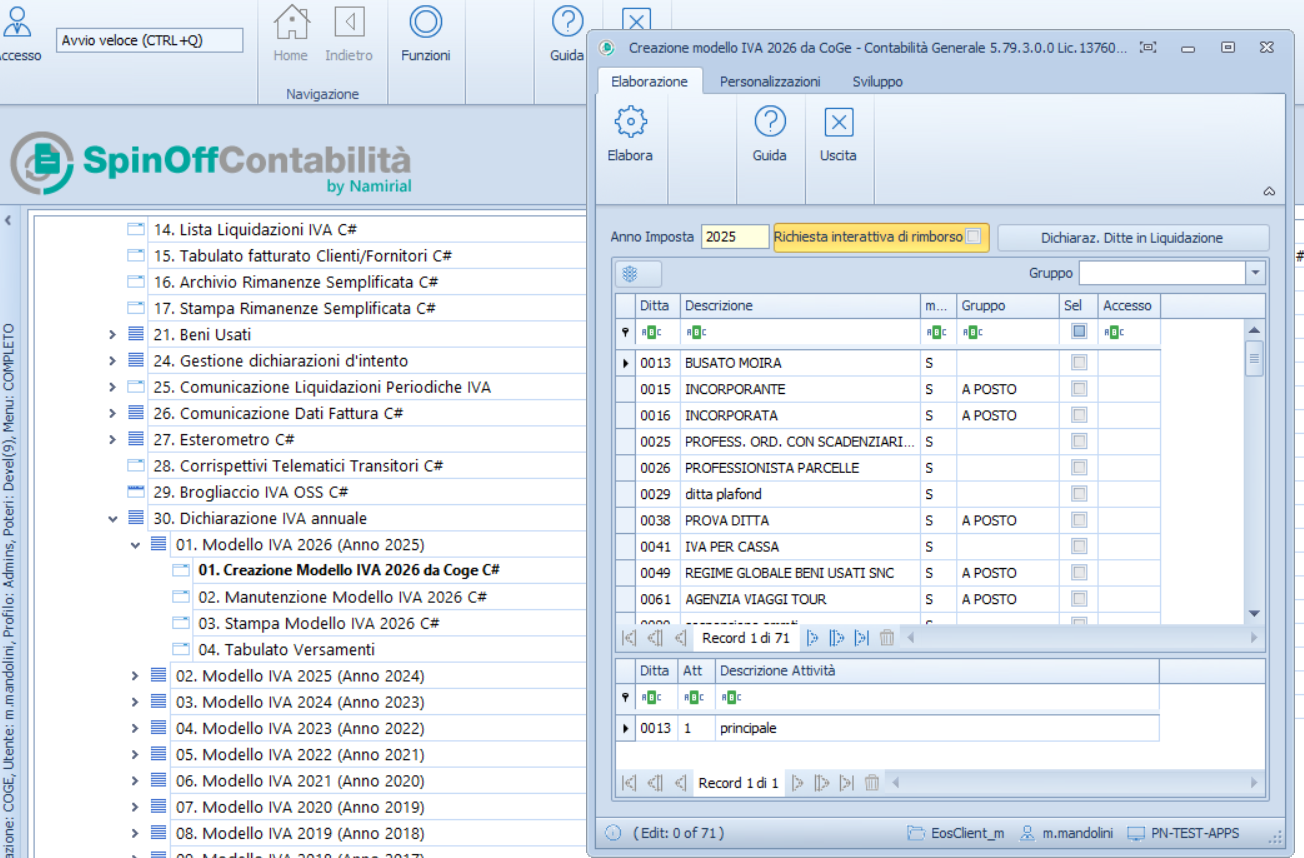Enable Richiesta interattiva di rimborso checkbox

coord(974,237)
